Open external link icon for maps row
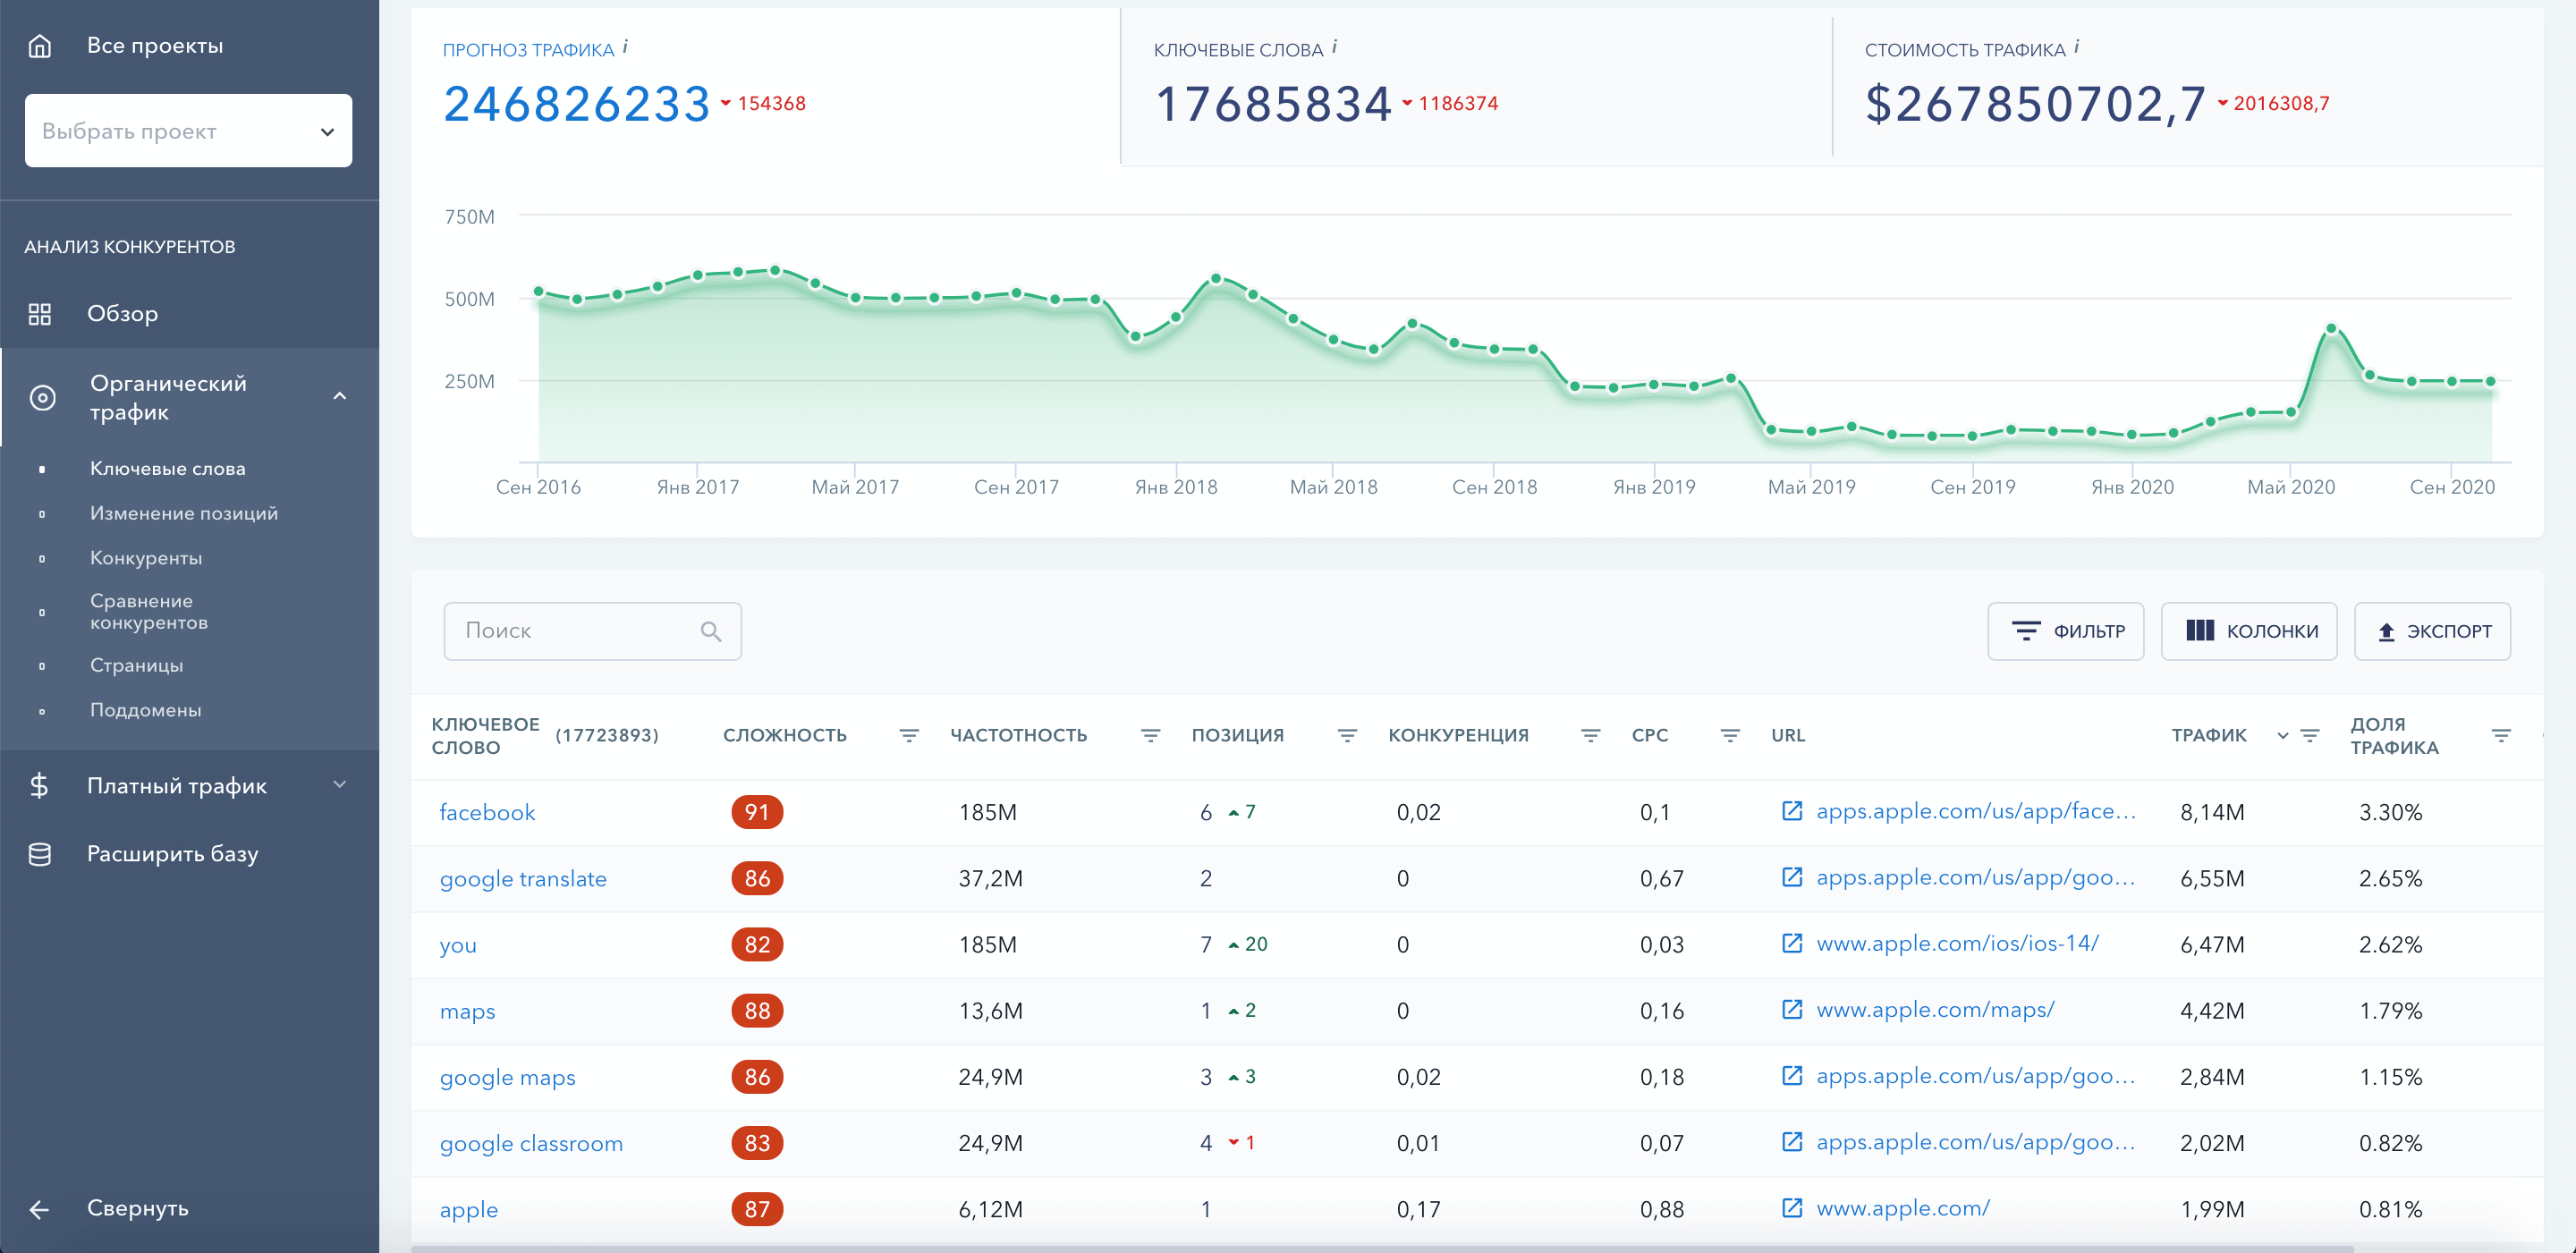2576x1253 pixels. pos(1792,1009)
